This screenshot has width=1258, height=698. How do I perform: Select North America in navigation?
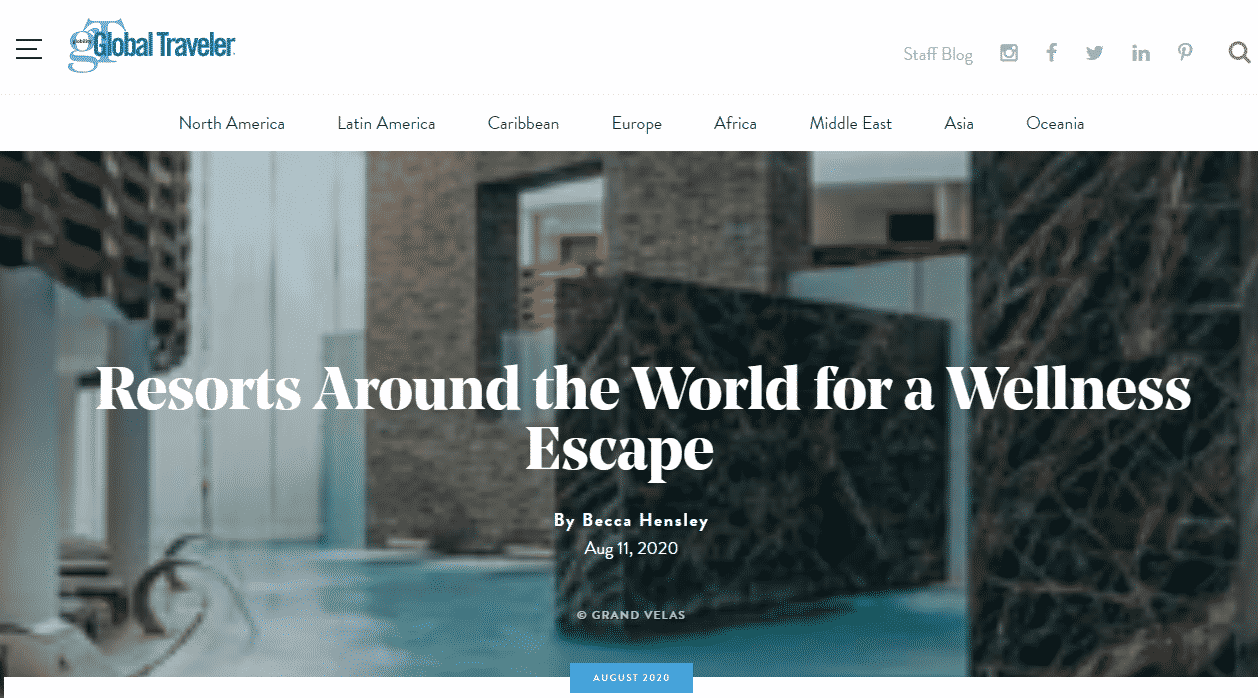coord(232,124)
